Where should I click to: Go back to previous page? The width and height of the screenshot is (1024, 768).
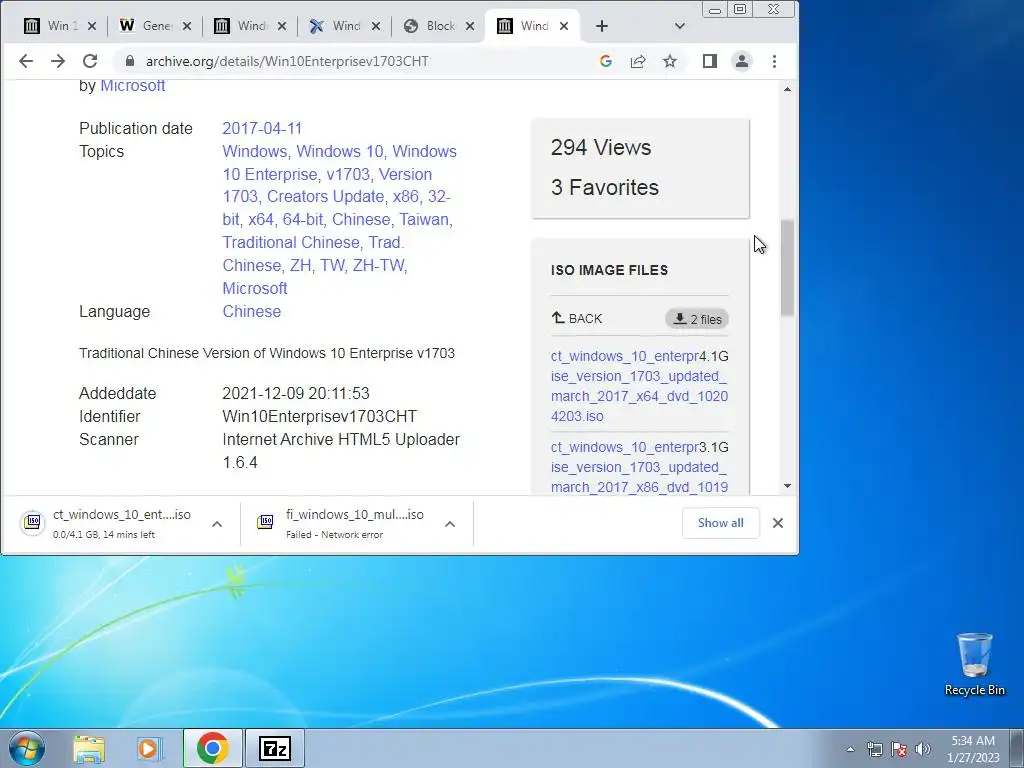25,61
